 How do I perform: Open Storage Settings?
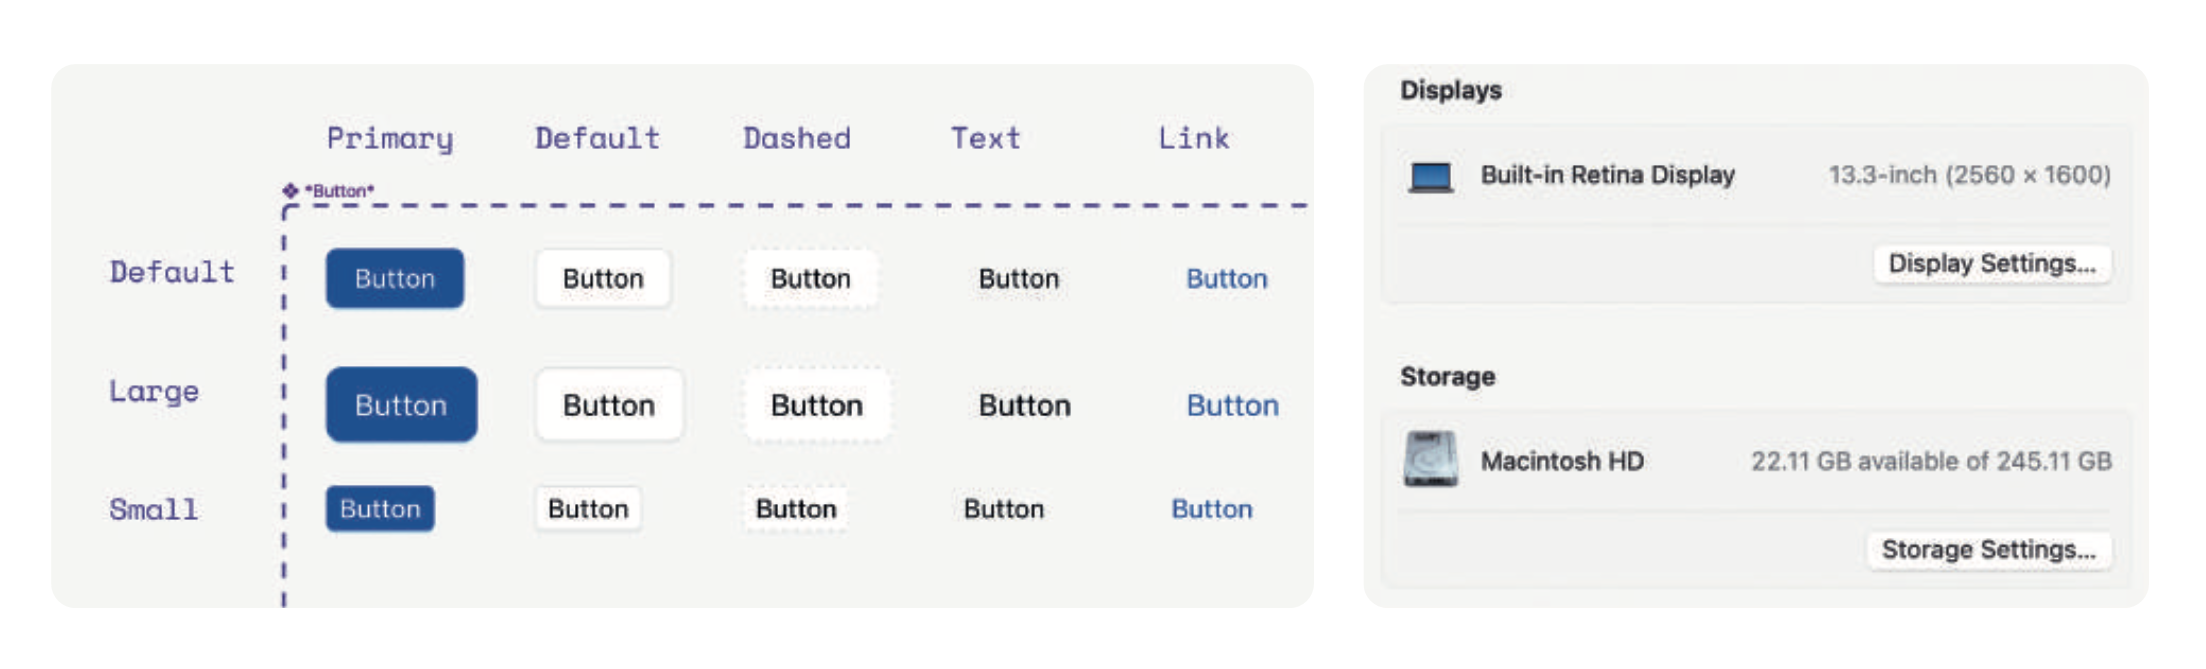(1988, 550)
